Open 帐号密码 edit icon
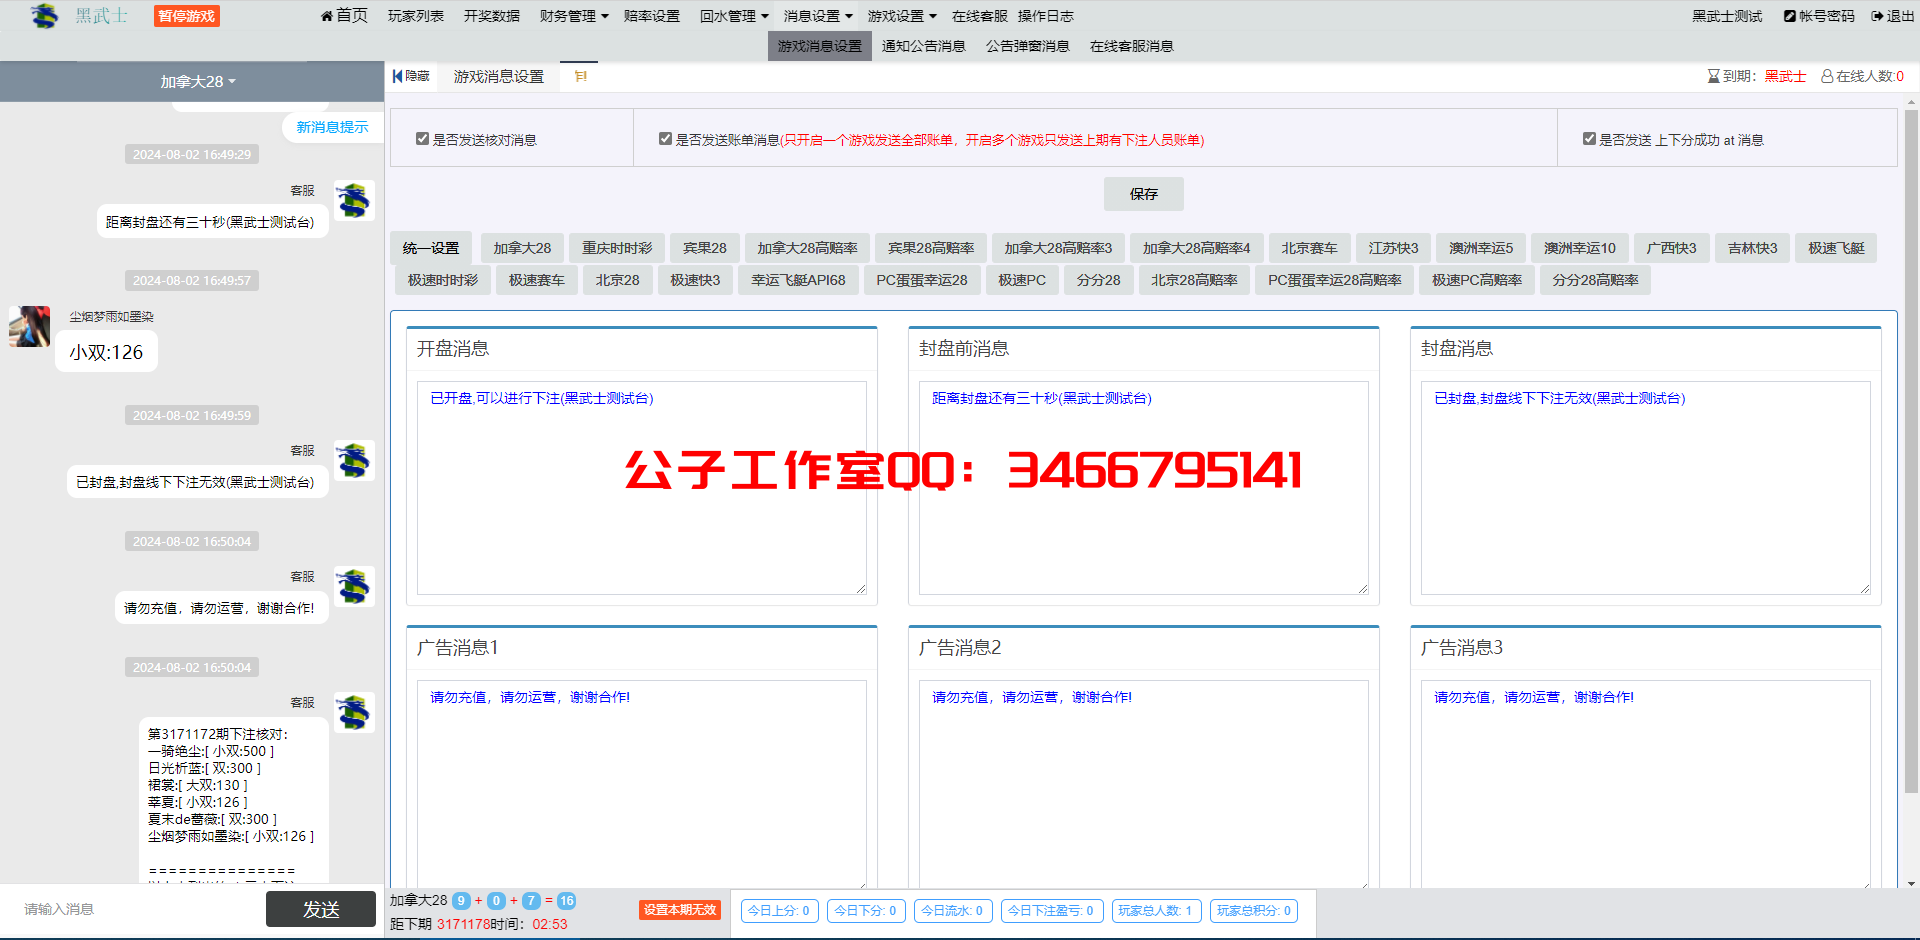Image resolution: width=1920 pixels, height=940 pixels. 1790,16
